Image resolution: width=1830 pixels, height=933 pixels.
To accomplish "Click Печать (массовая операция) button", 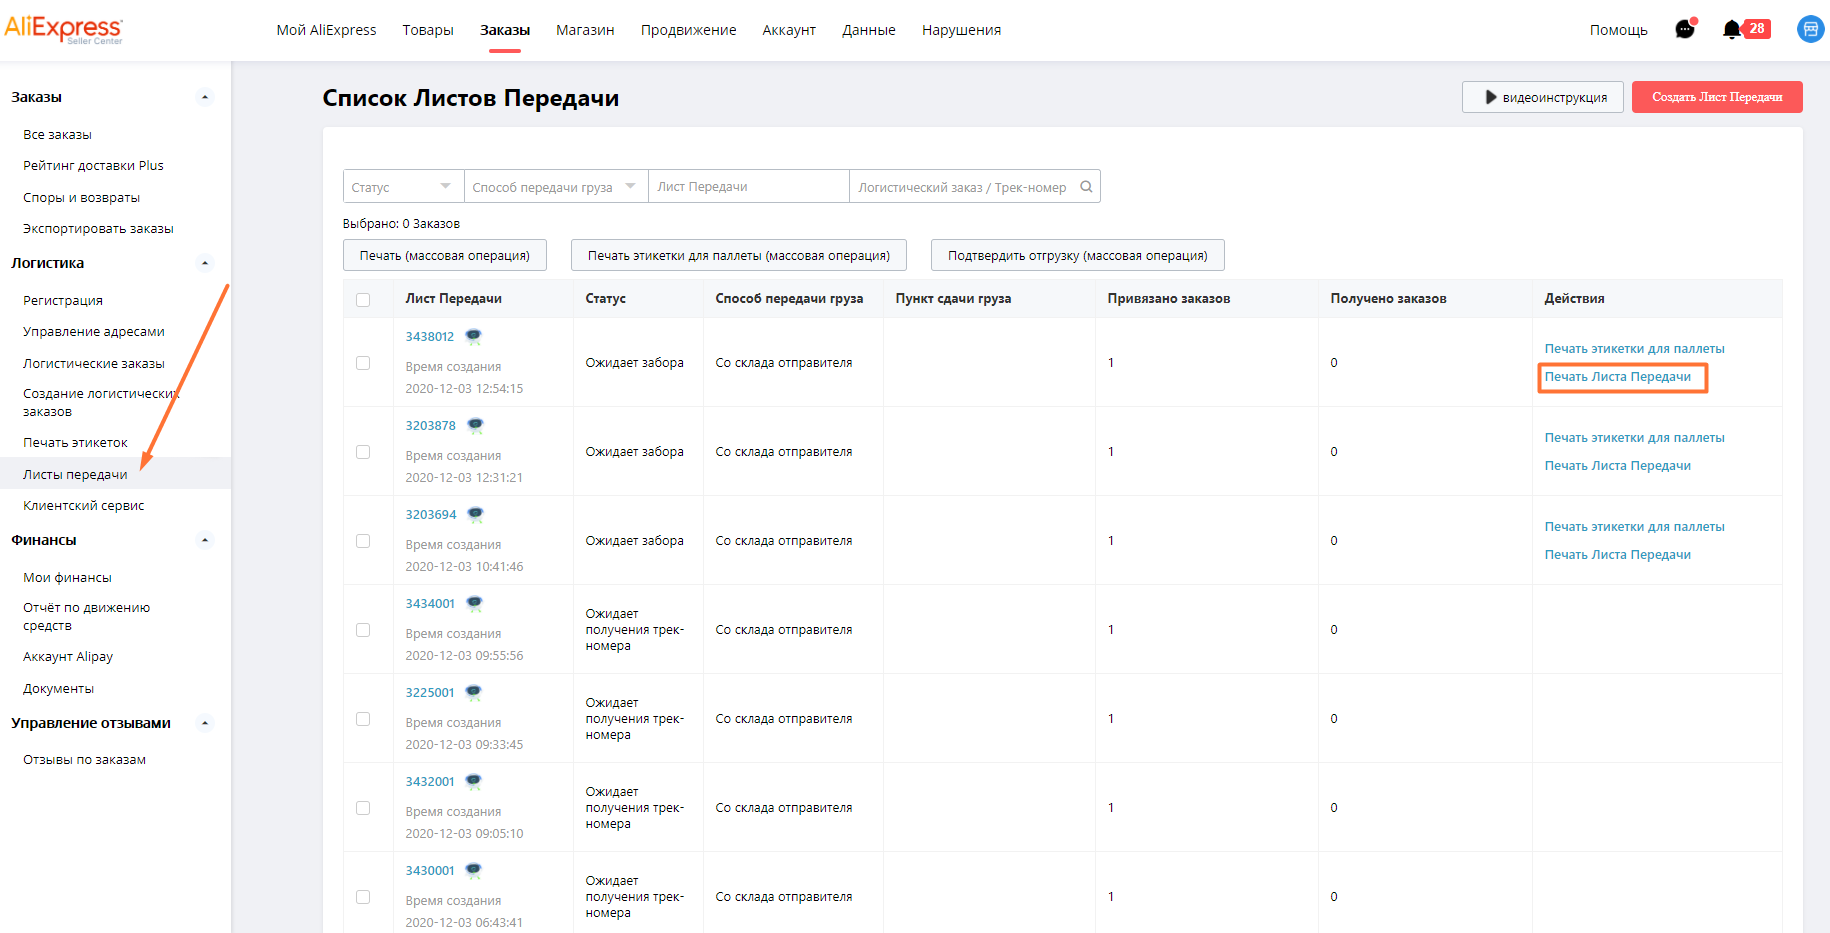I will [445, 255].
